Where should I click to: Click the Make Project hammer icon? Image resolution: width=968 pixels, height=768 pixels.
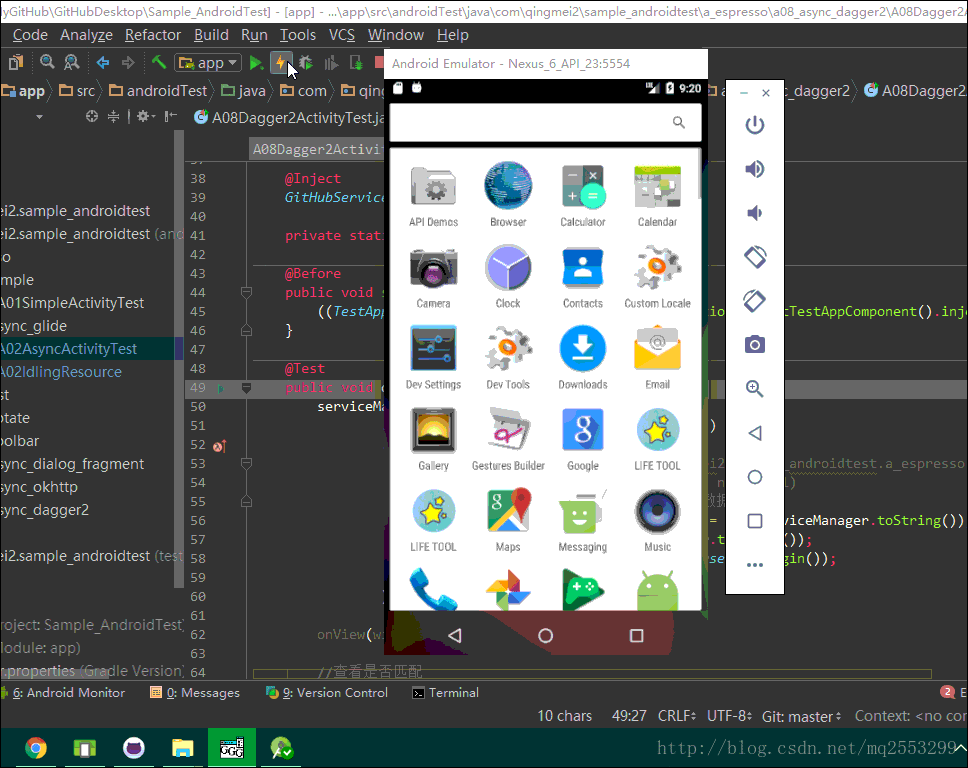(x=159, y=62)
